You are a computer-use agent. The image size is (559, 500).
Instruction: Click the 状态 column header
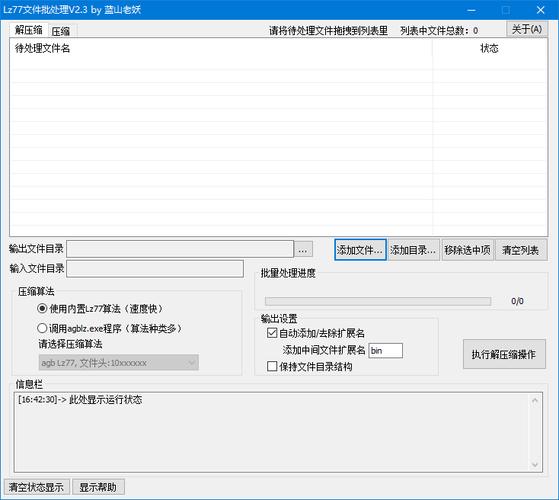coord(489,48)
